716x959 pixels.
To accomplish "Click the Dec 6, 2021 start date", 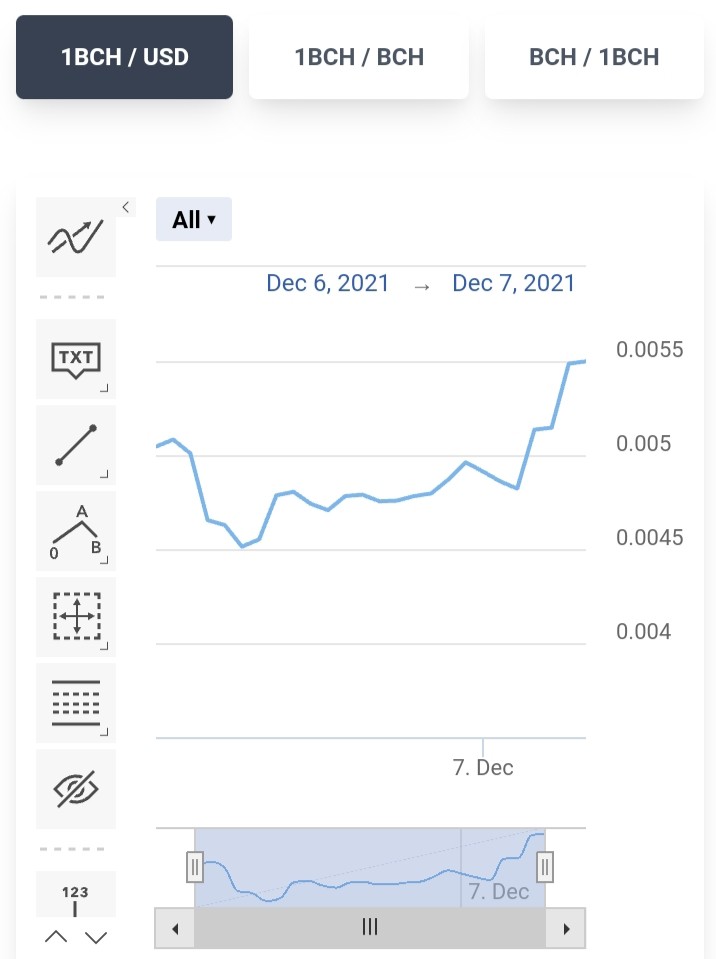I will tap(327, 283).
